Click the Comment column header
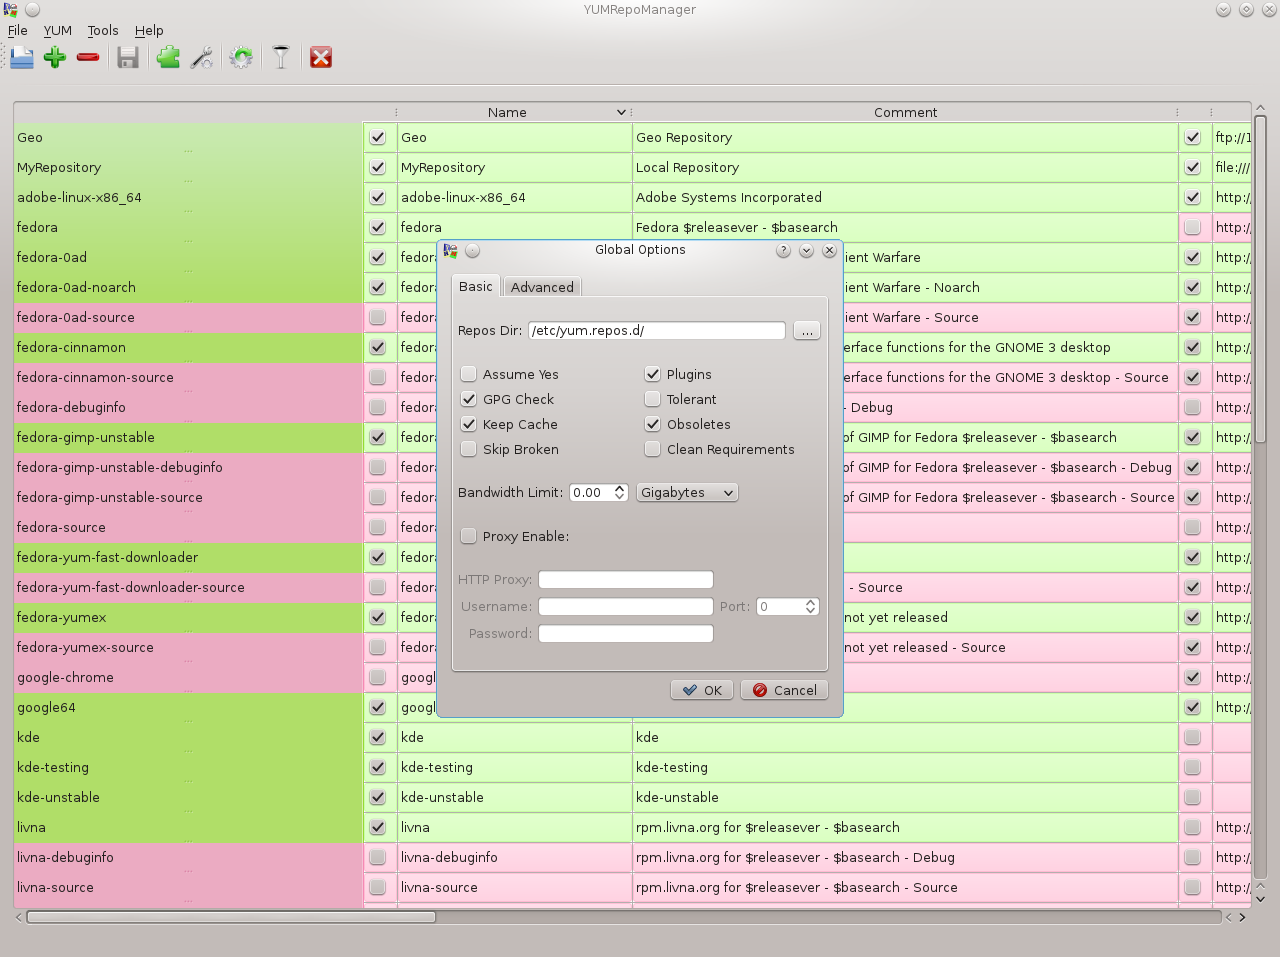 coord(905,112)
